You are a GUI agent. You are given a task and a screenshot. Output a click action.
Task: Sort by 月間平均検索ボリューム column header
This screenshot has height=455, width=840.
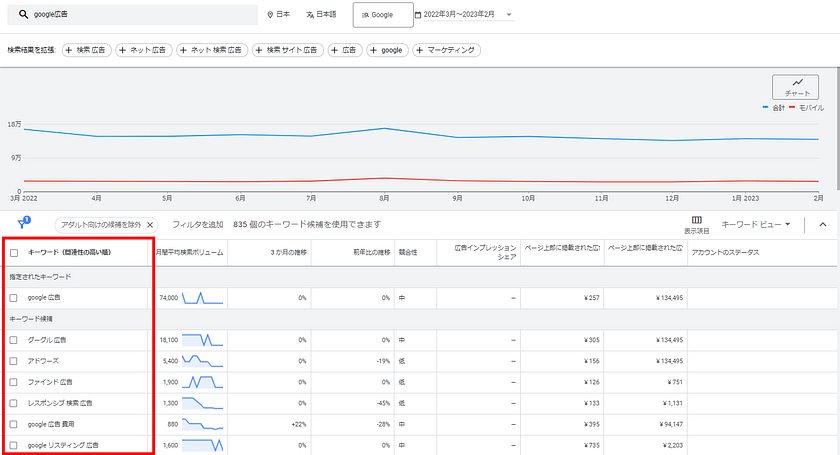tap(191, 253)
